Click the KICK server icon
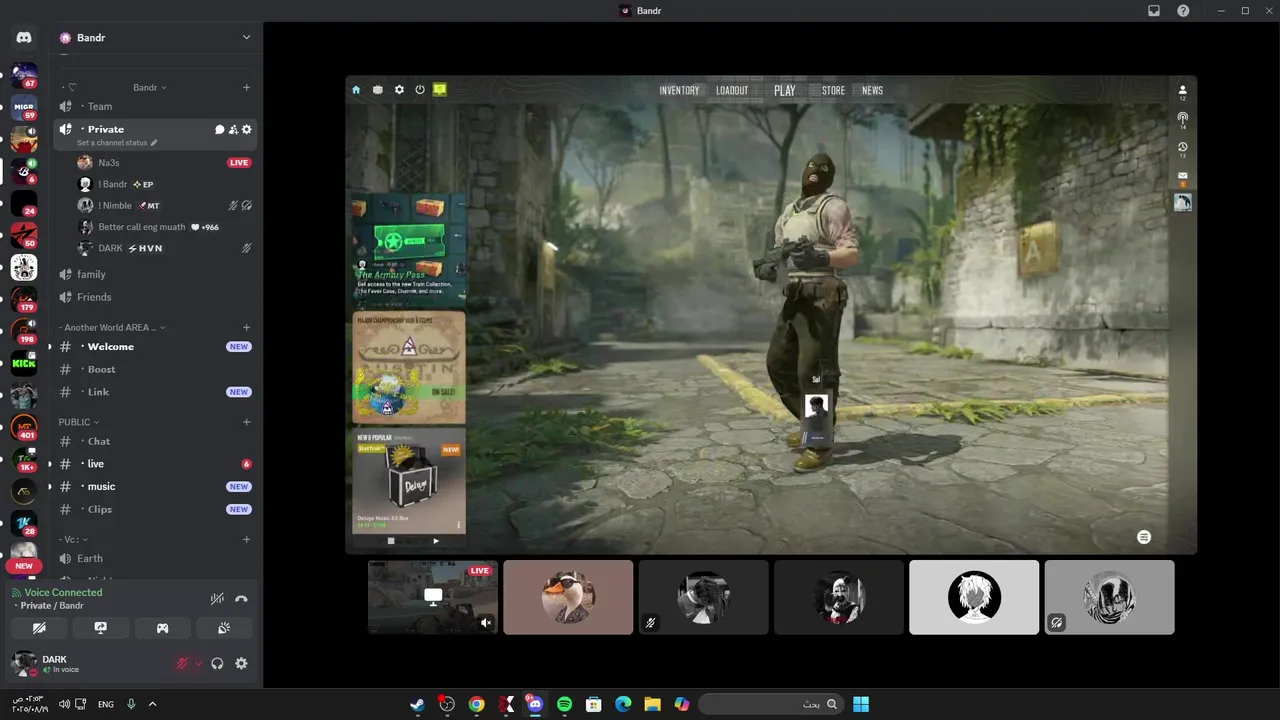1280x720 pixels. 24,364
